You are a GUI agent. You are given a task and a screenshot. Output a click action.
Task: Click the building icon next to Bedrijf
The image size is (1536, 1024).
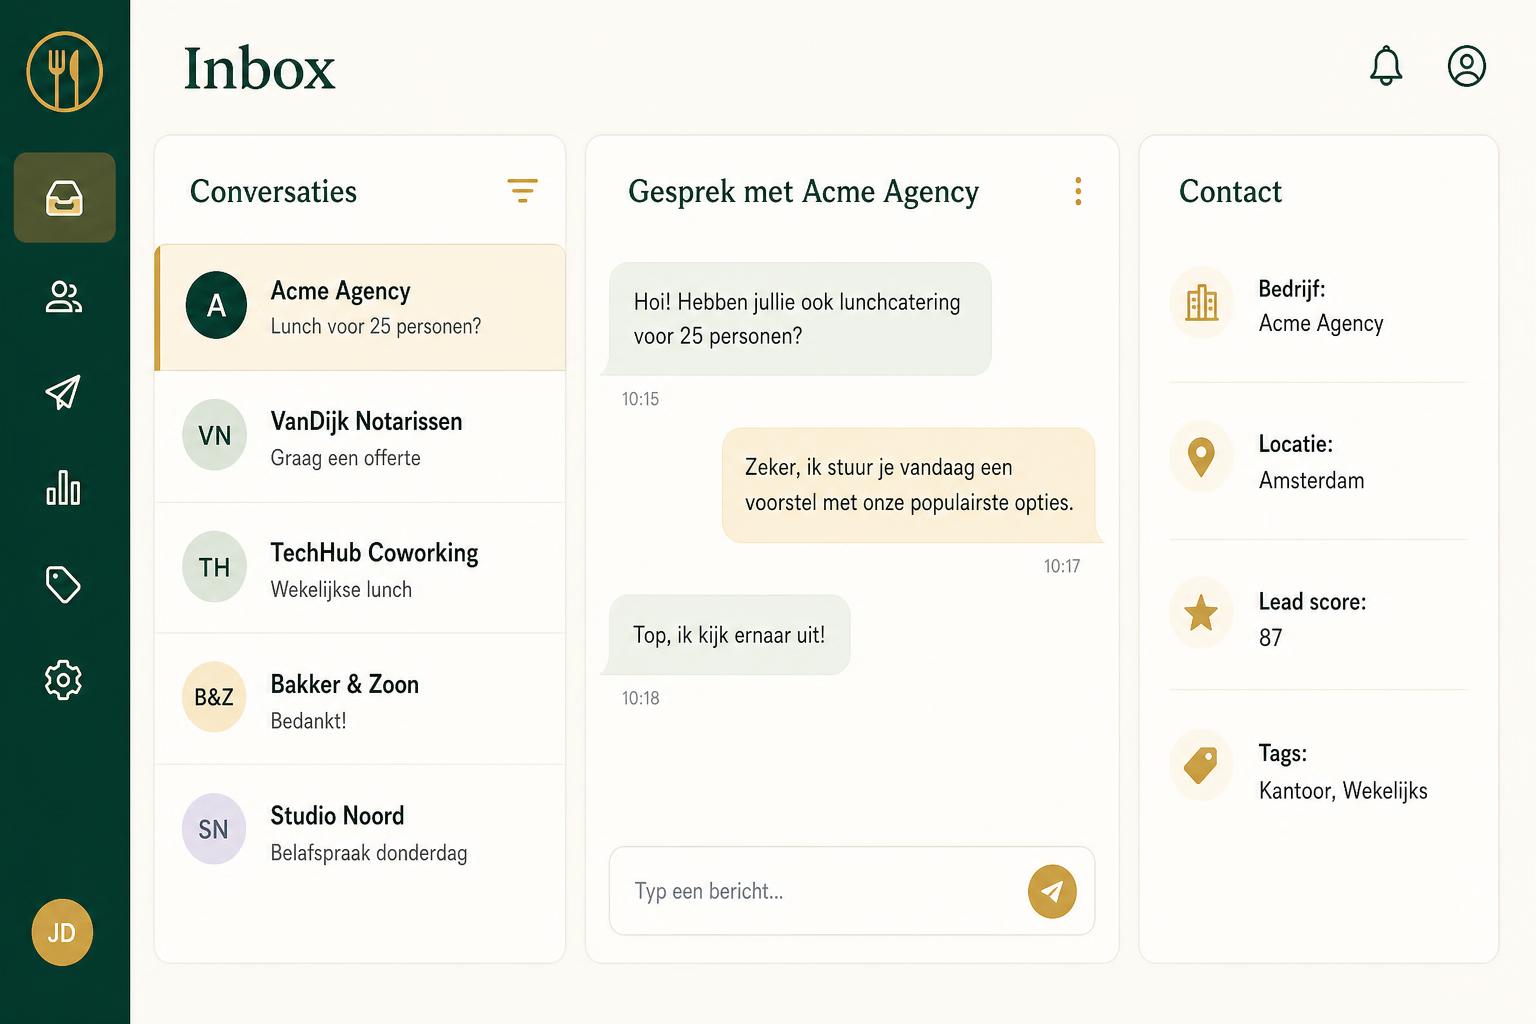[1201, 302]
